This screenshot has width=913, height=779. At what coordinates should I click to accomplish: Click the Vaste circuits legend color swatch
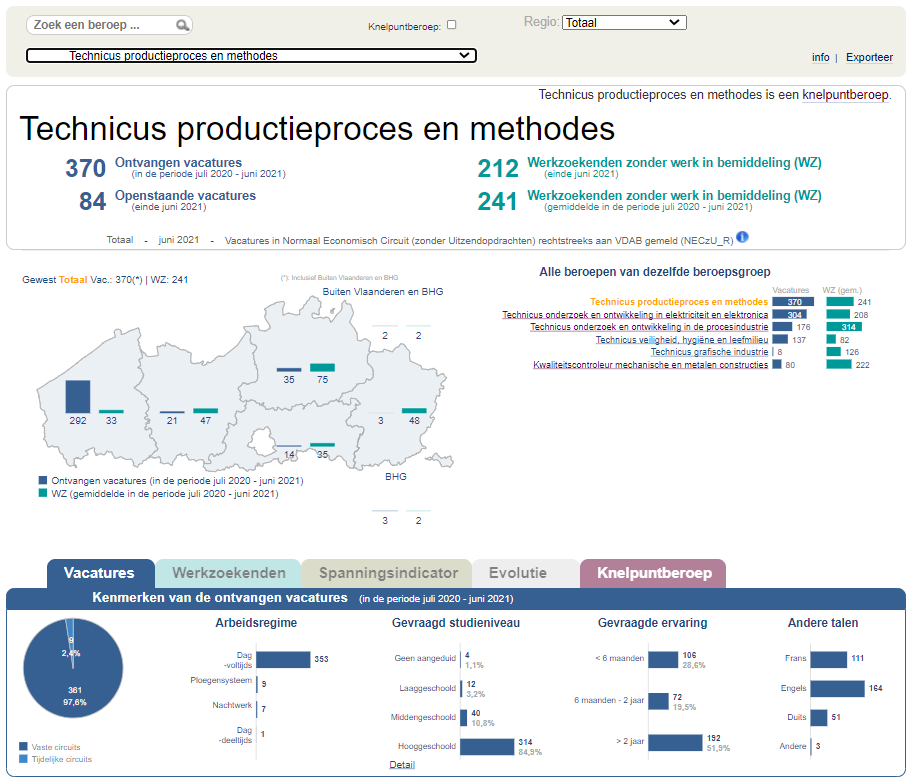coord(24,746)
